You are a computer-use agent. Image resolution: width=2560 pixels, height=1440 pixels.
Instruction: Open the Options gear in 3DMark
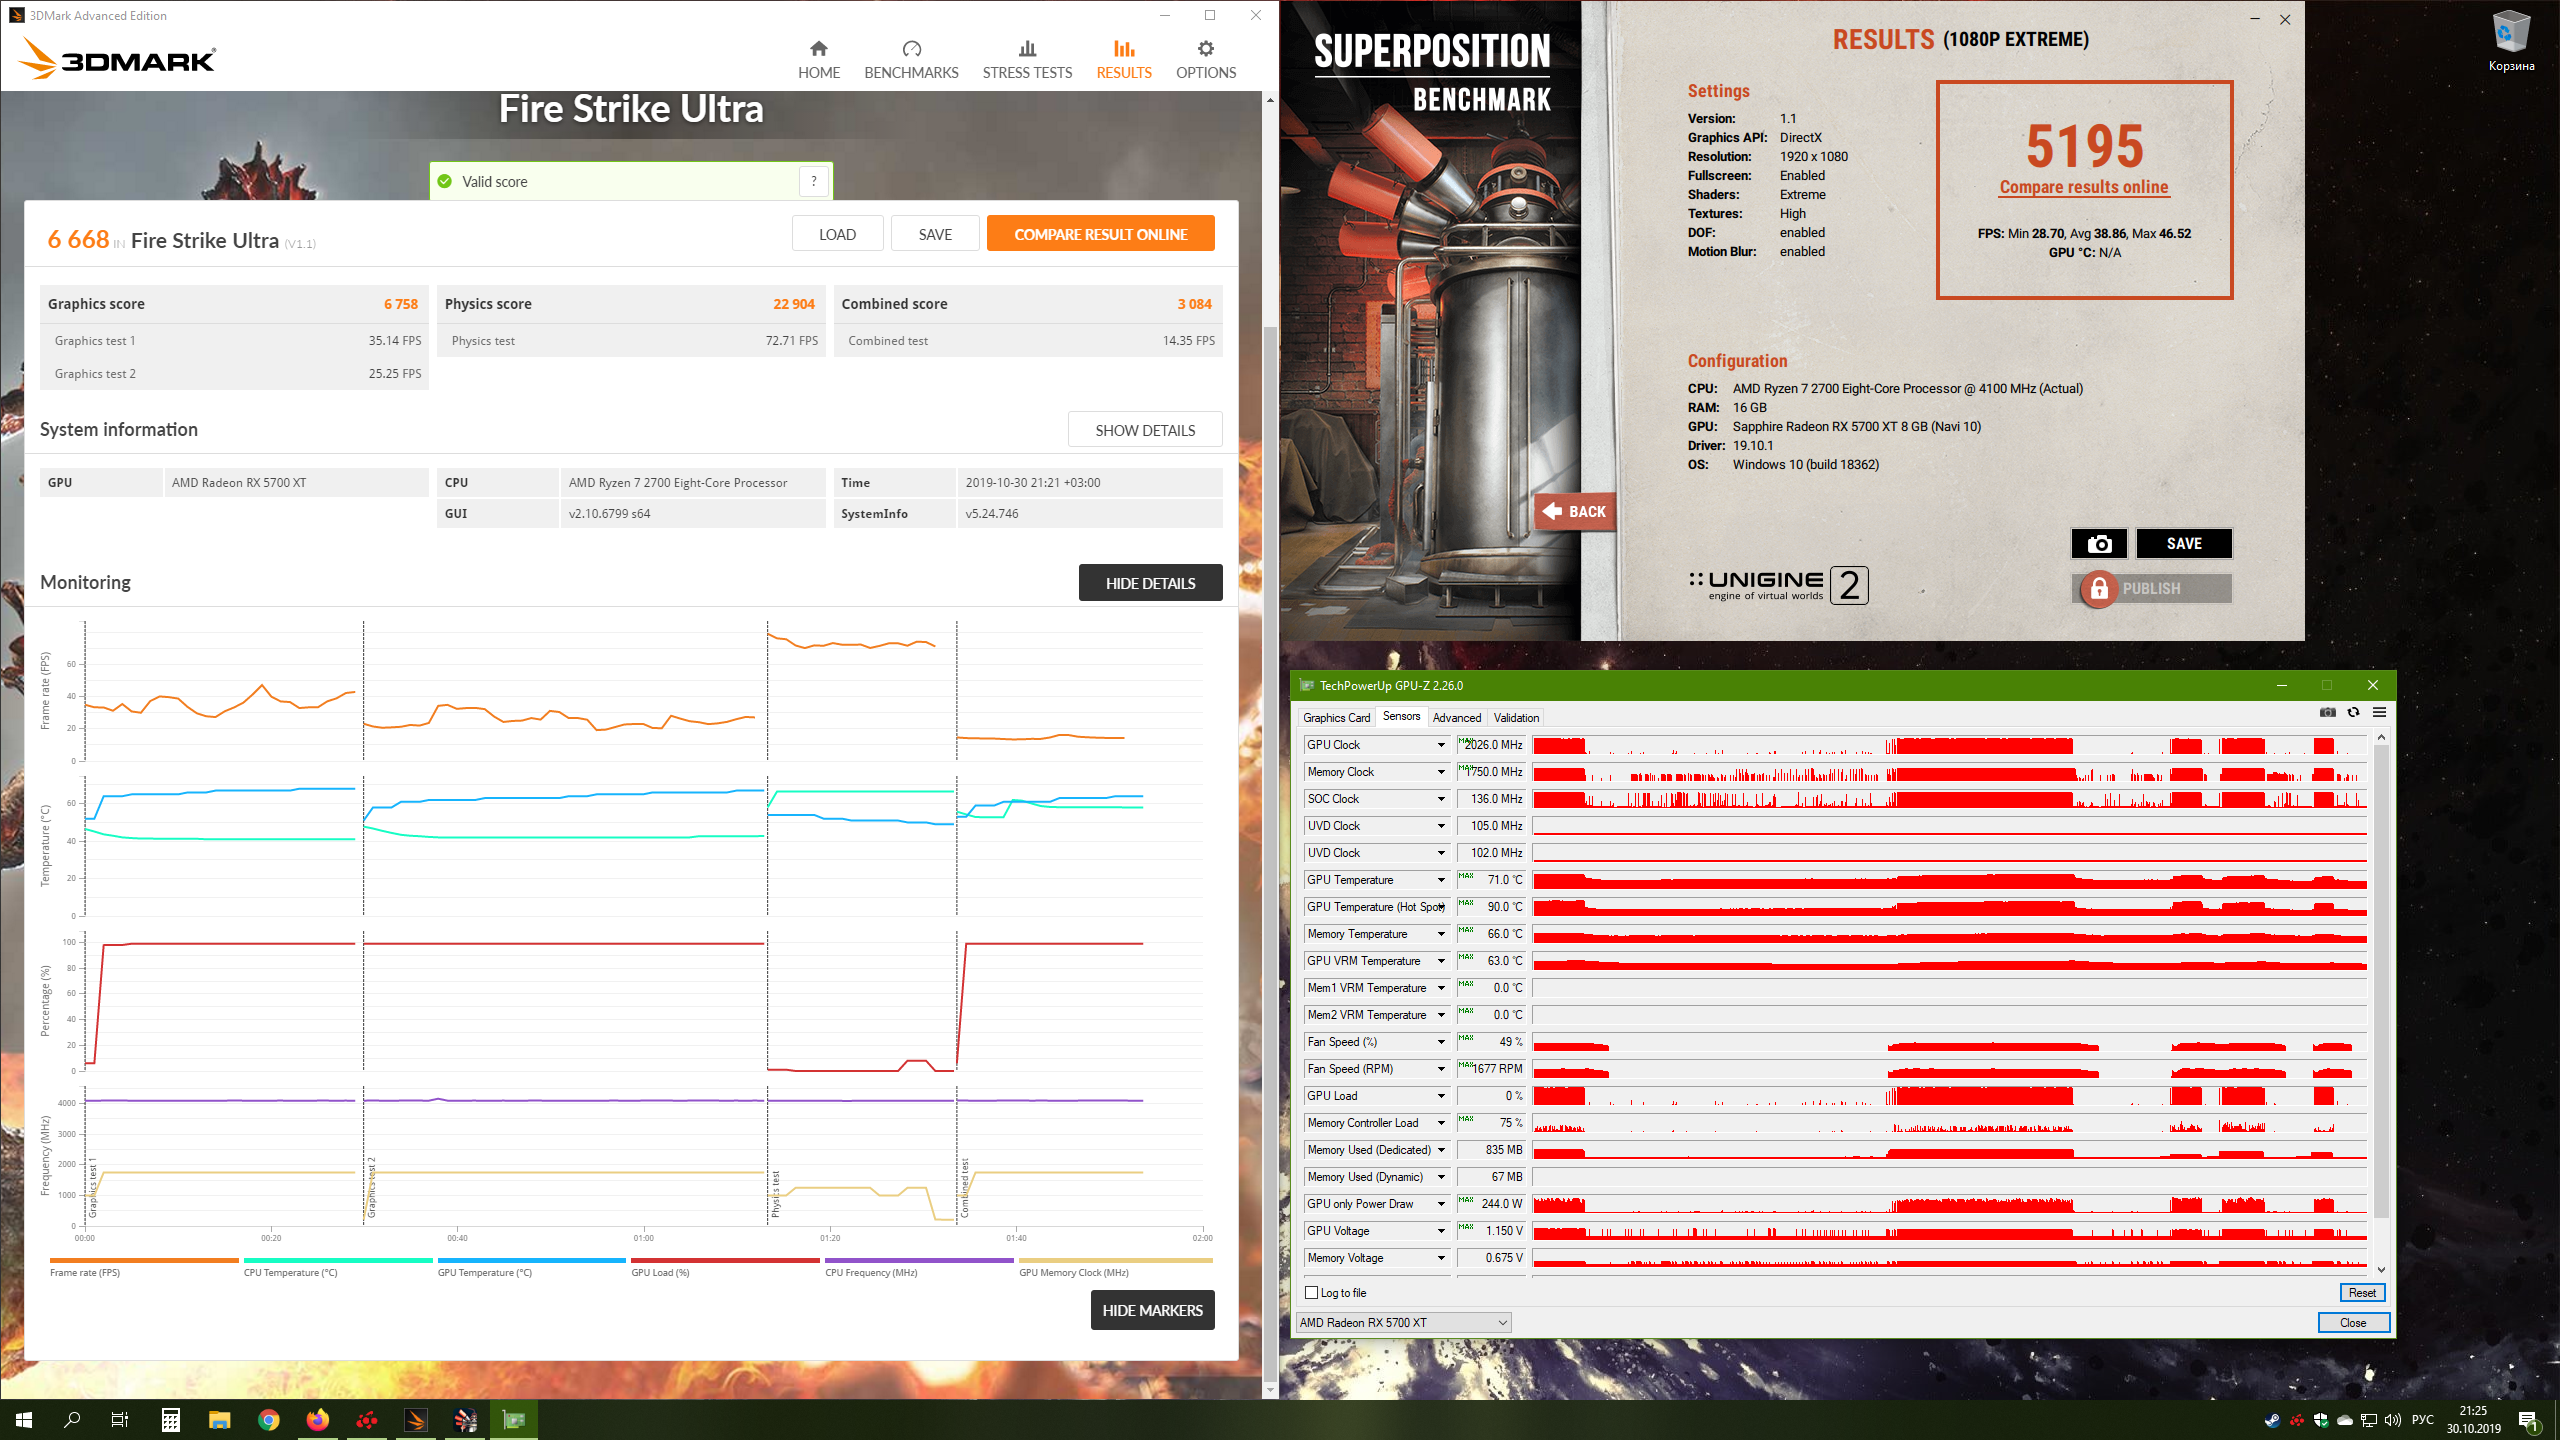pos(1205,50)
